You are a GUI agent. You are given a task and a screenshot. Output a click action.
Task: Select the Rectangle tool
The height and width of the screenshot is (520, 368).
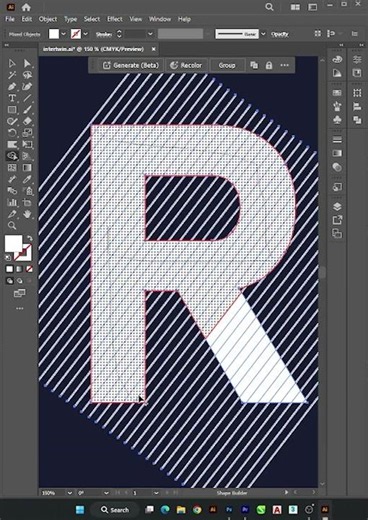pos(12,110)
